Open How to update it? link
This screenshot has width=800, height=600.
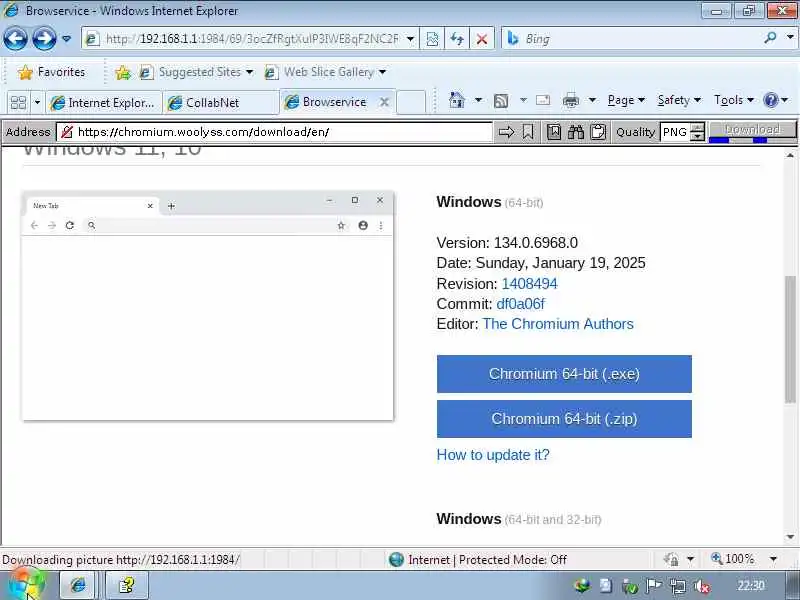click(x=493, y=455)
